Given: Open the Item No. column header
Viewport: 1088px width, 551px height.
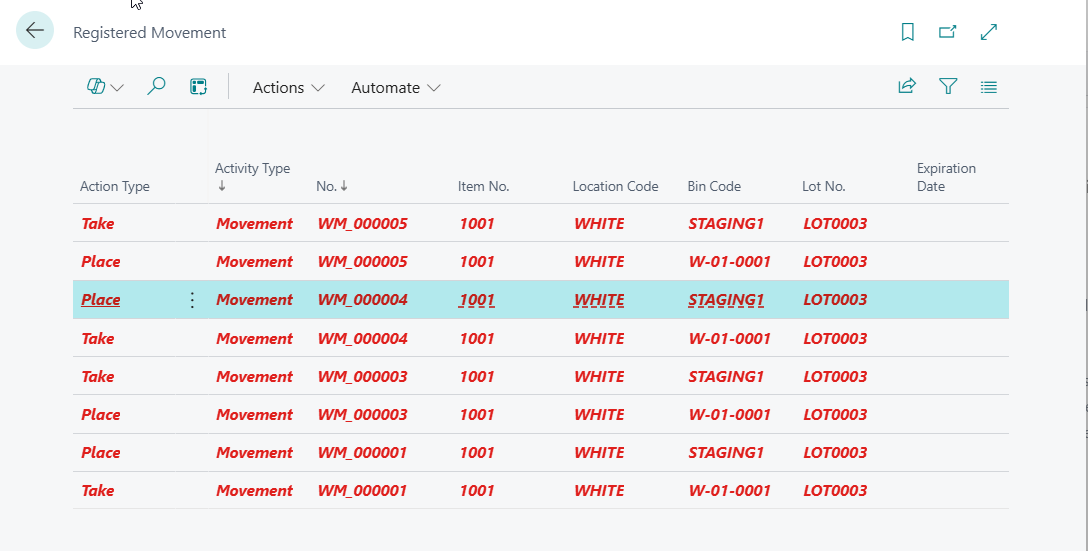Looking at the screenshot, I should [483, 186].
